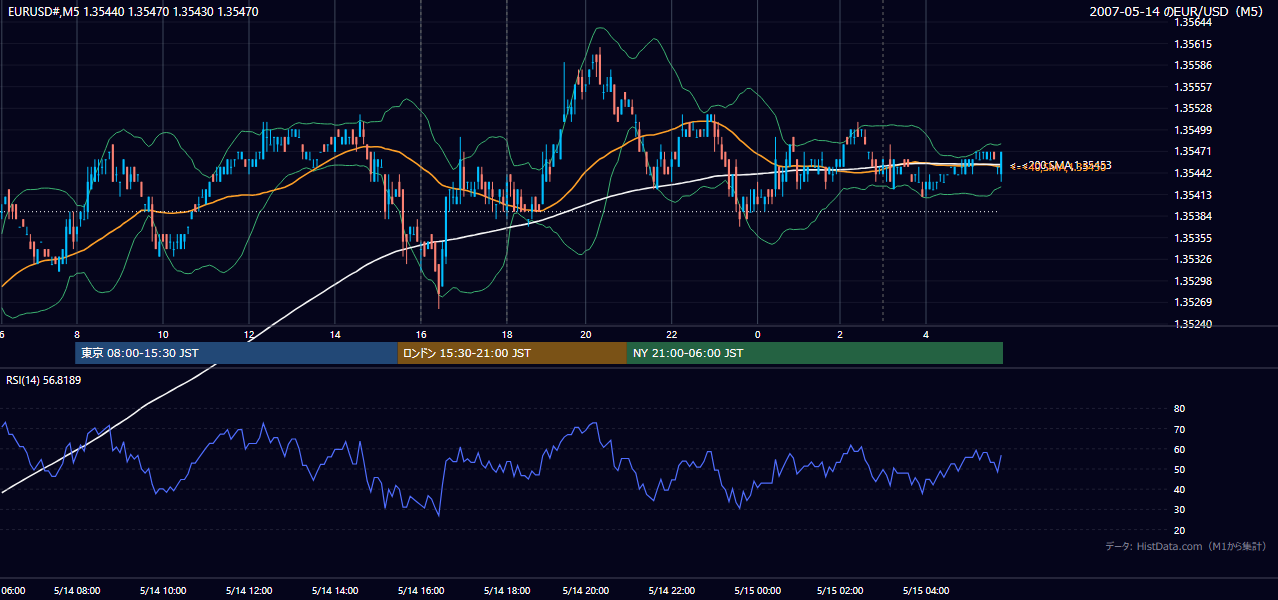Viewport: 1278px width, 600px height.
Task: Click price axis label 1.35413
Action: point(1194,195)
